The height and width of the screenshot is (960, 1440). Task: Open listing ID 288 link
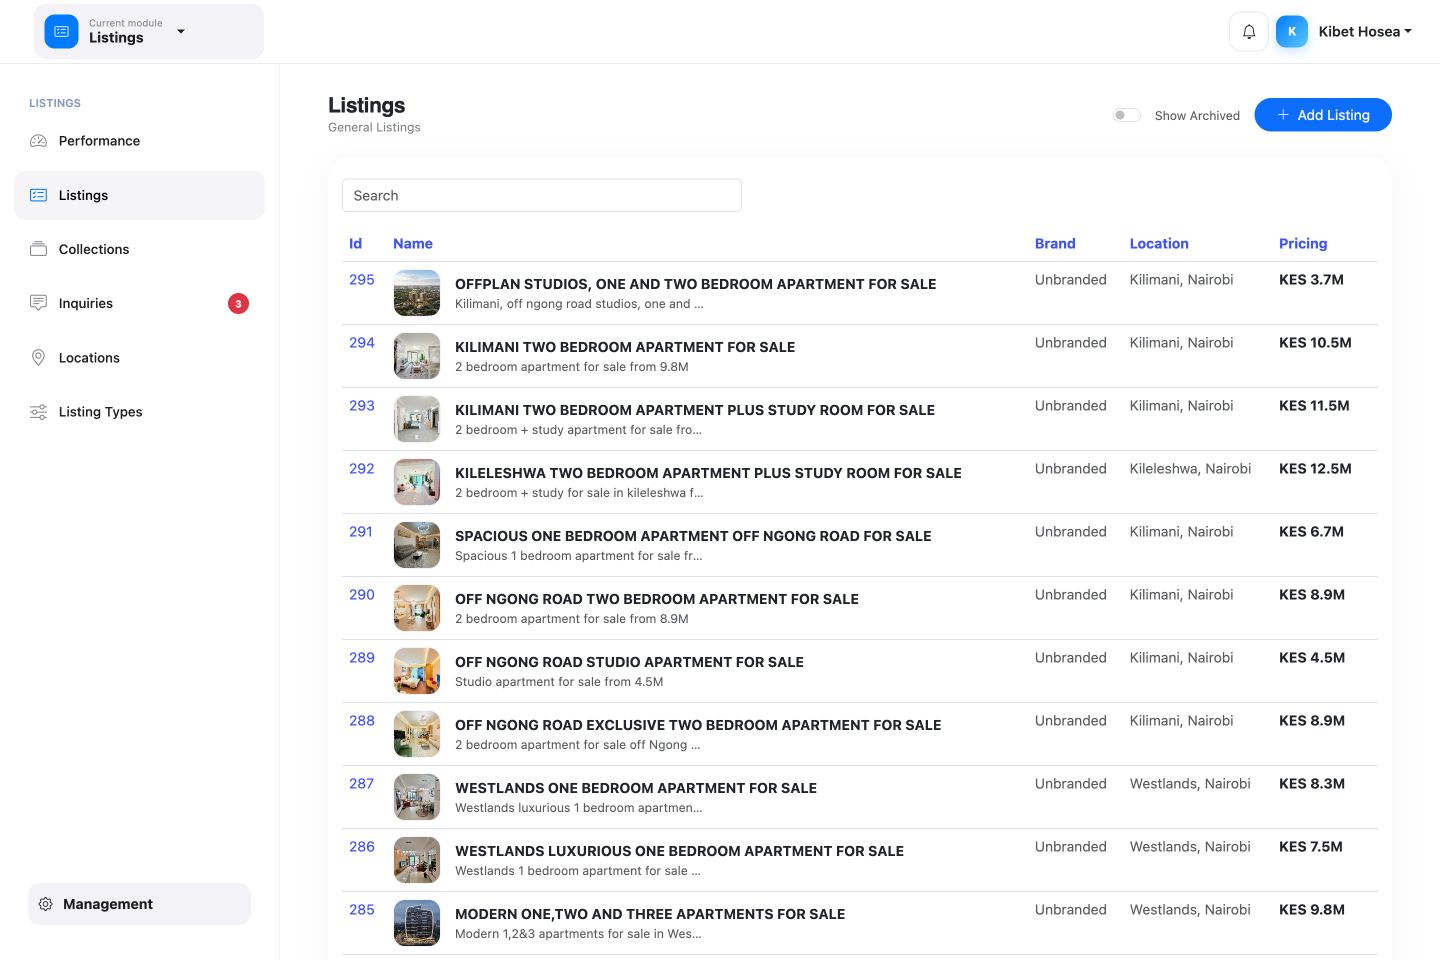click(362, 721)
